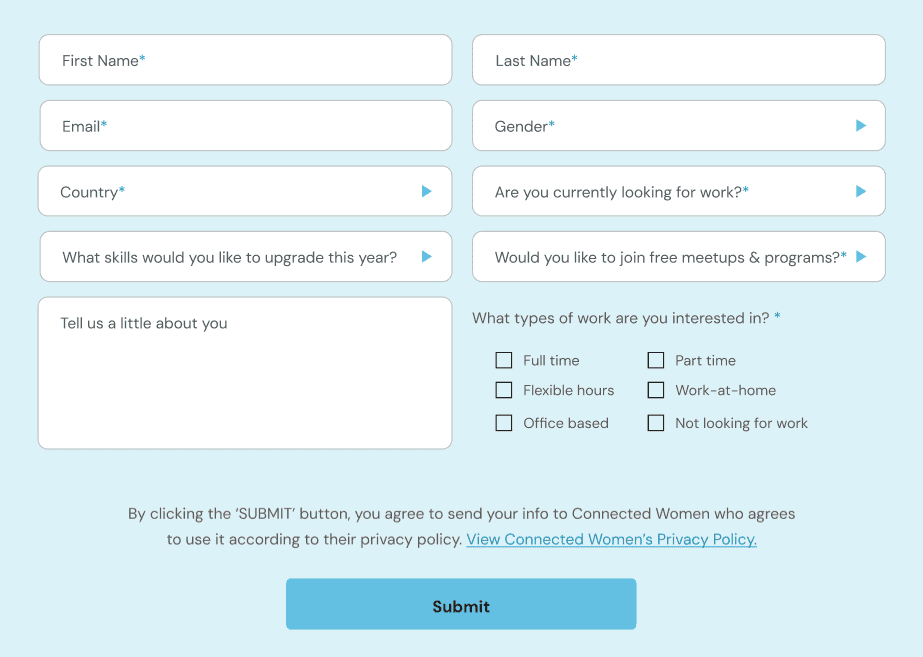Check the Full time checkbox
The height and width of the screenshot is (657, 923).
click(504, 360)
